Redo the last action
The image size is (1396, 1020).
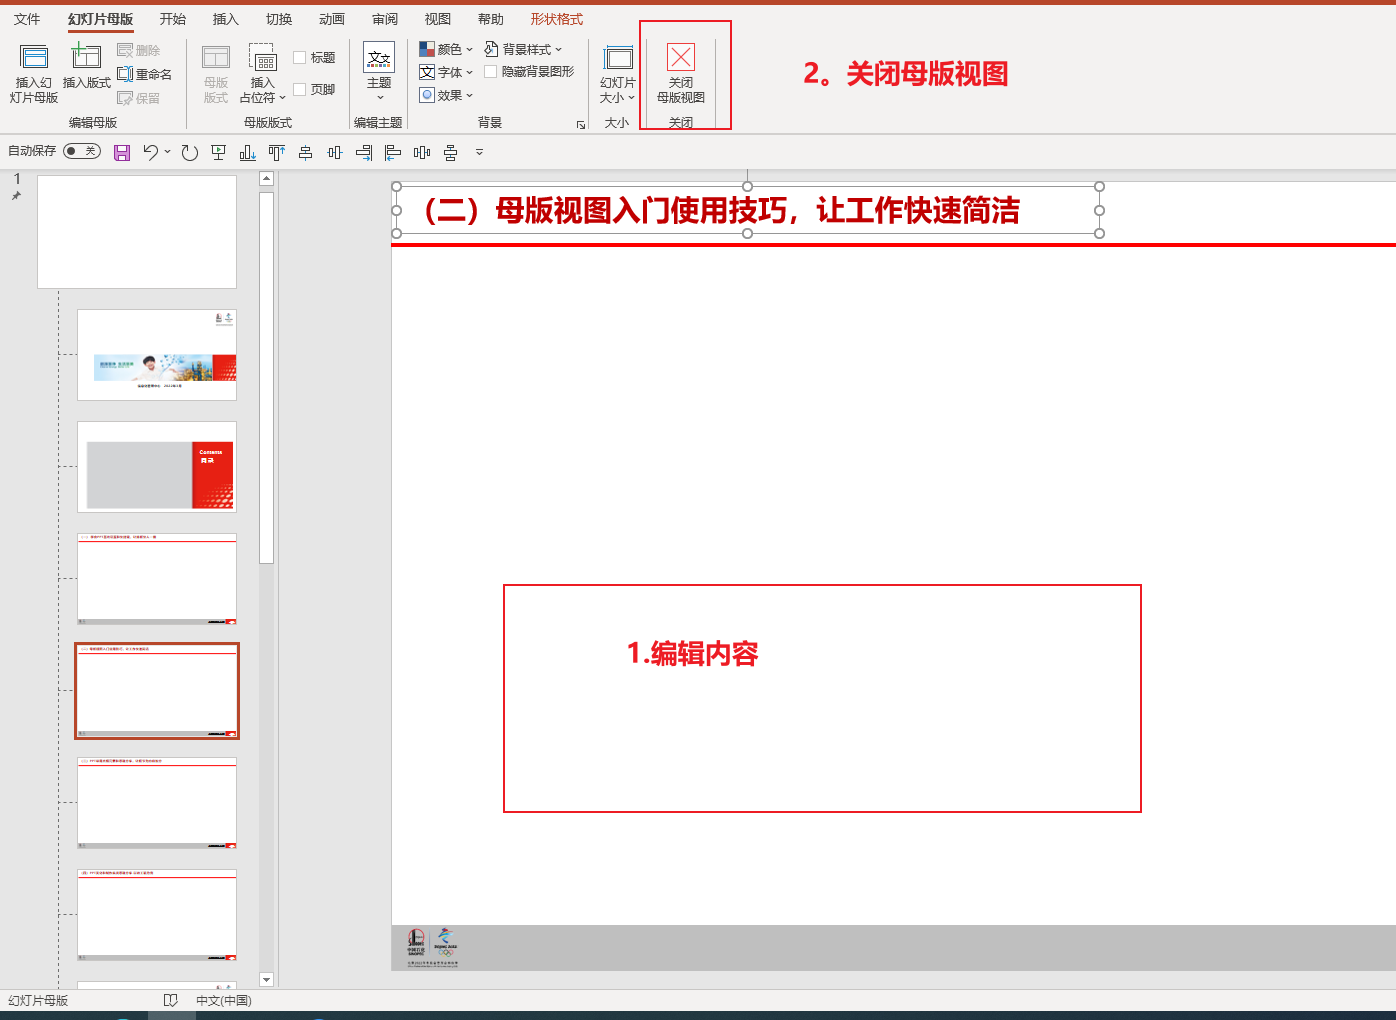(190, 152)
